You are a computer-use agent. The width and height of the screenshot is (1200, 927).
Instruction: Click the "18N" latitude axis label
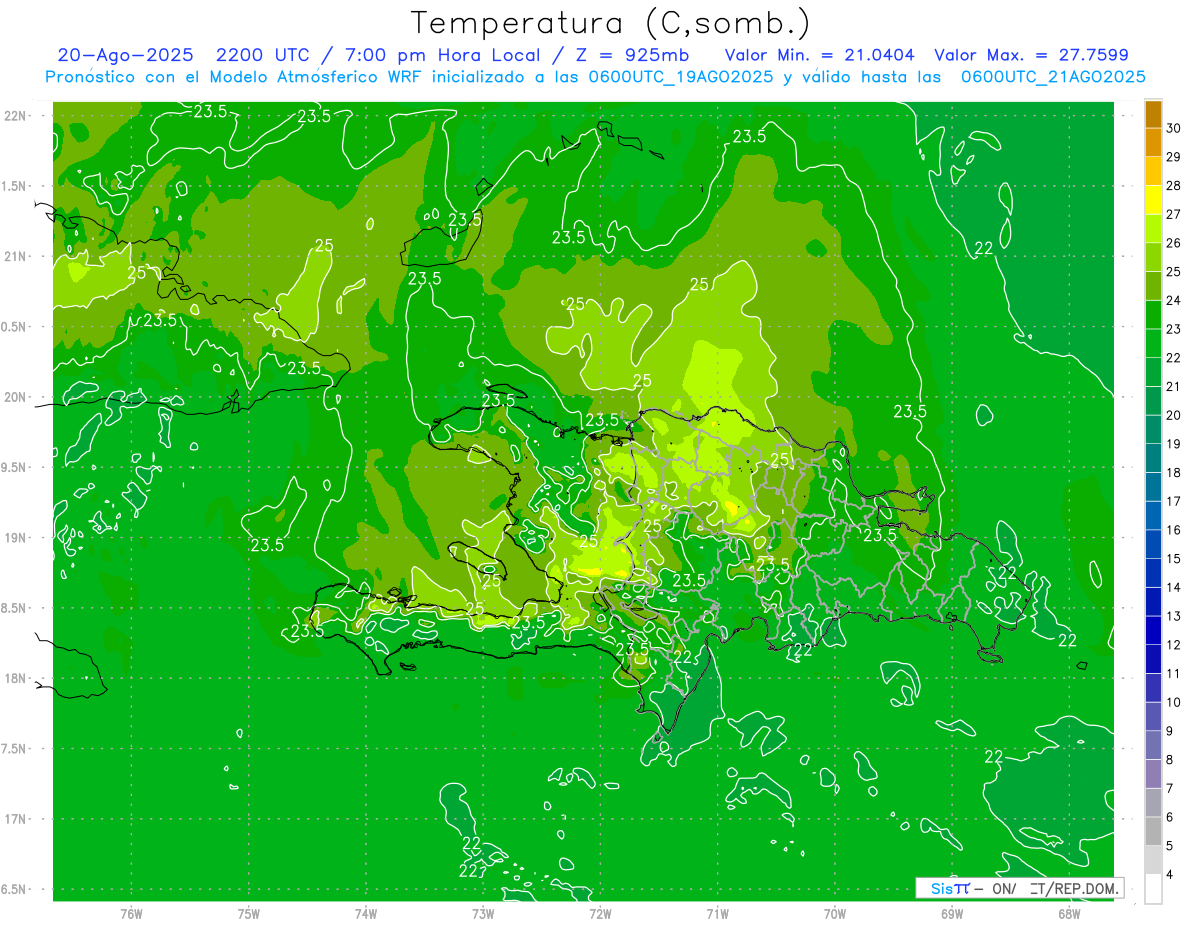[x=15, y=678]
